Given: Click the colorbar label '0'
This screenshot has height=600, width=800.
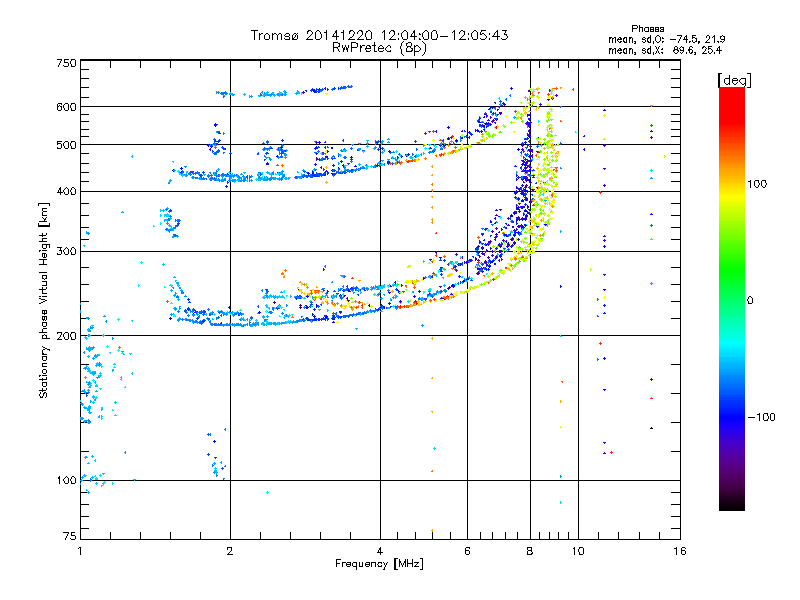Looking at the screenshot, I should pos(750,300).
